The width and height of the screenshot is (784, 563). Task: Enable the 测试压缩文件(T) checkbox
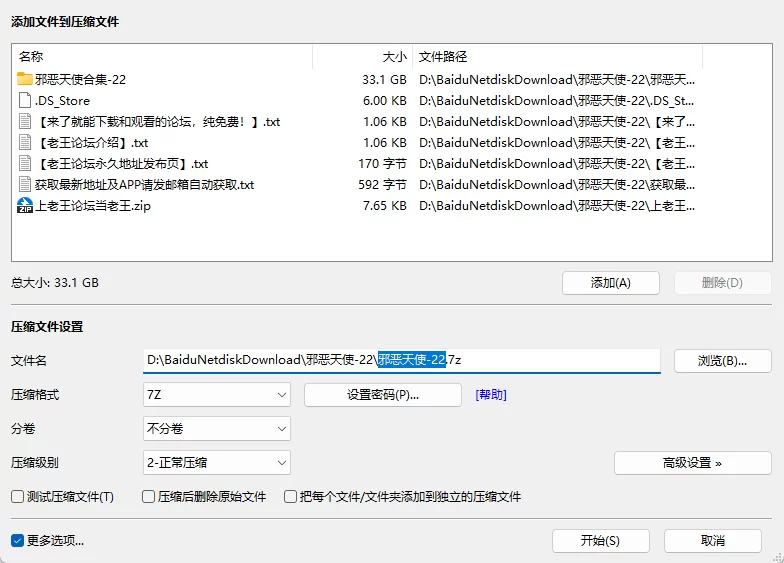coord(18,496)
